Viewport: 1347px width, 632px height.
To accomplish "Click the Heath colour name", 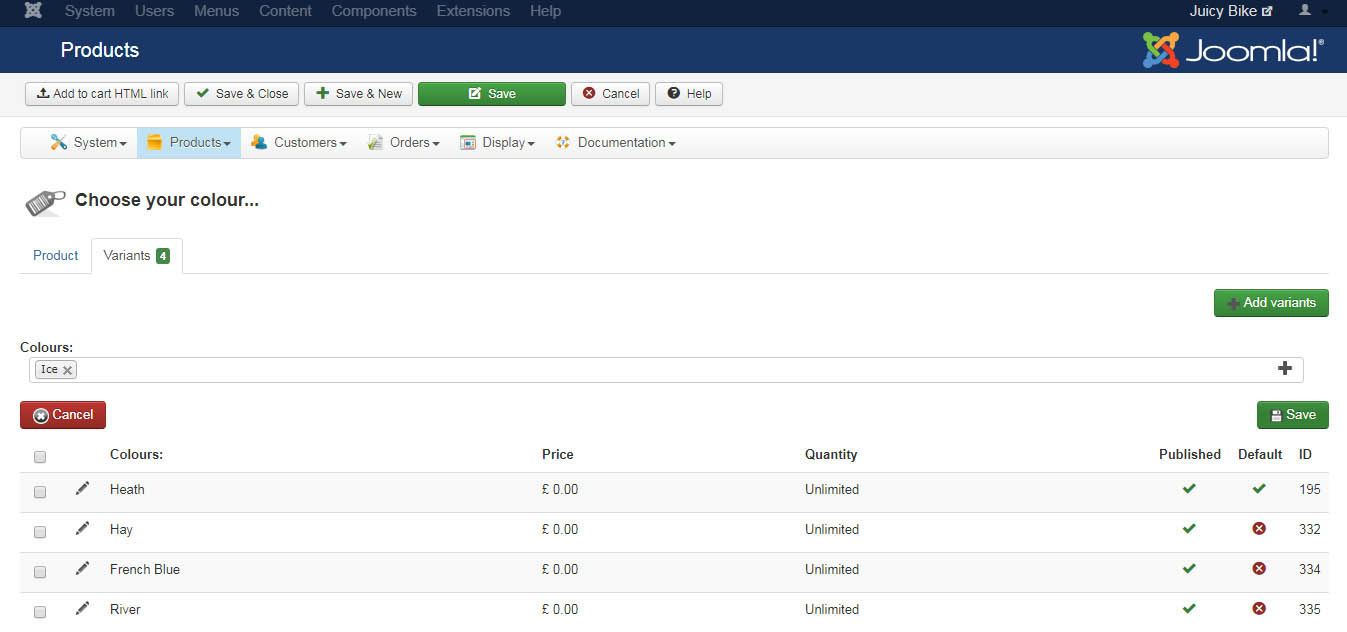I will (x=127, y=489).
